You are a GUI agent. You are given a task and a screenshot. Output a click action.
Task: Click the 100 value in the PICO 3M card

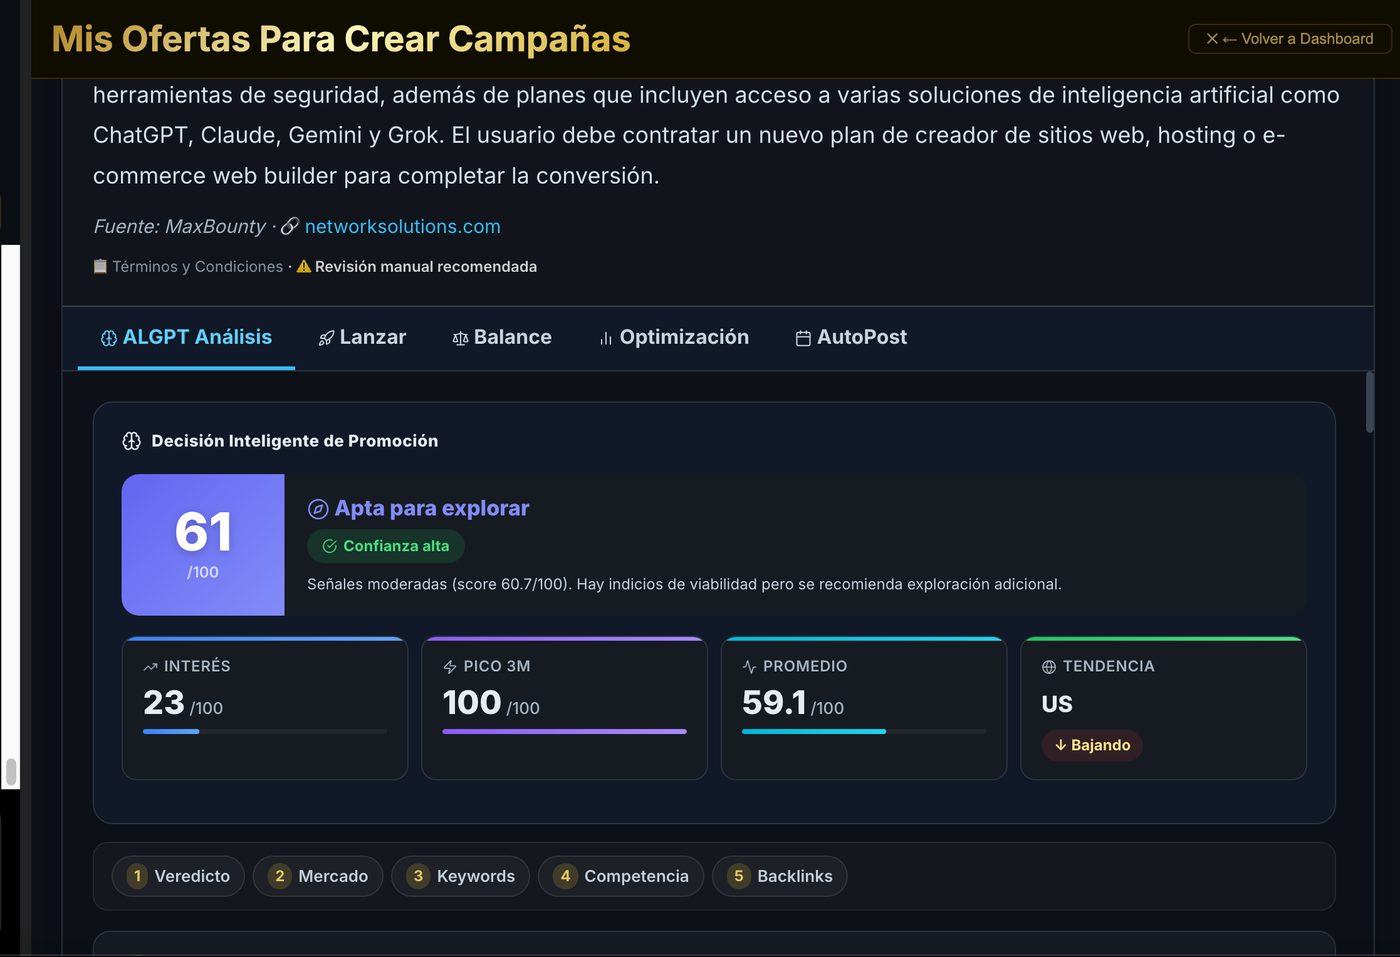click(x=472, y=703)
